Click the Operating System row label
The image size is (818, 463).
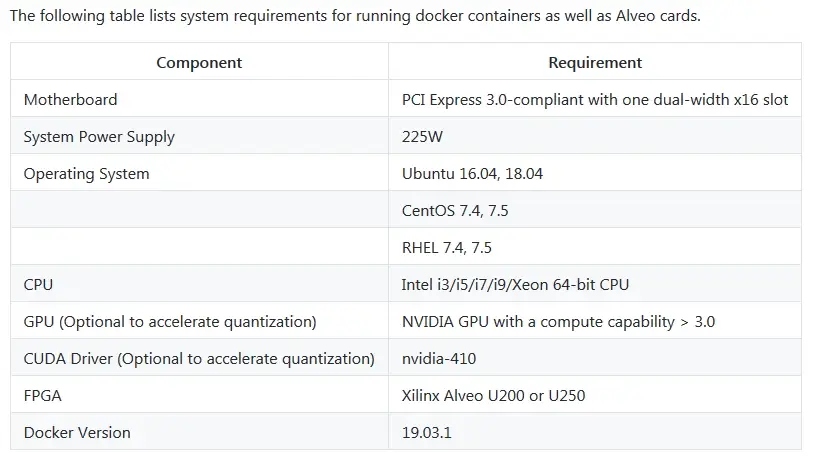pyautogui.click(x=86, y=173)
